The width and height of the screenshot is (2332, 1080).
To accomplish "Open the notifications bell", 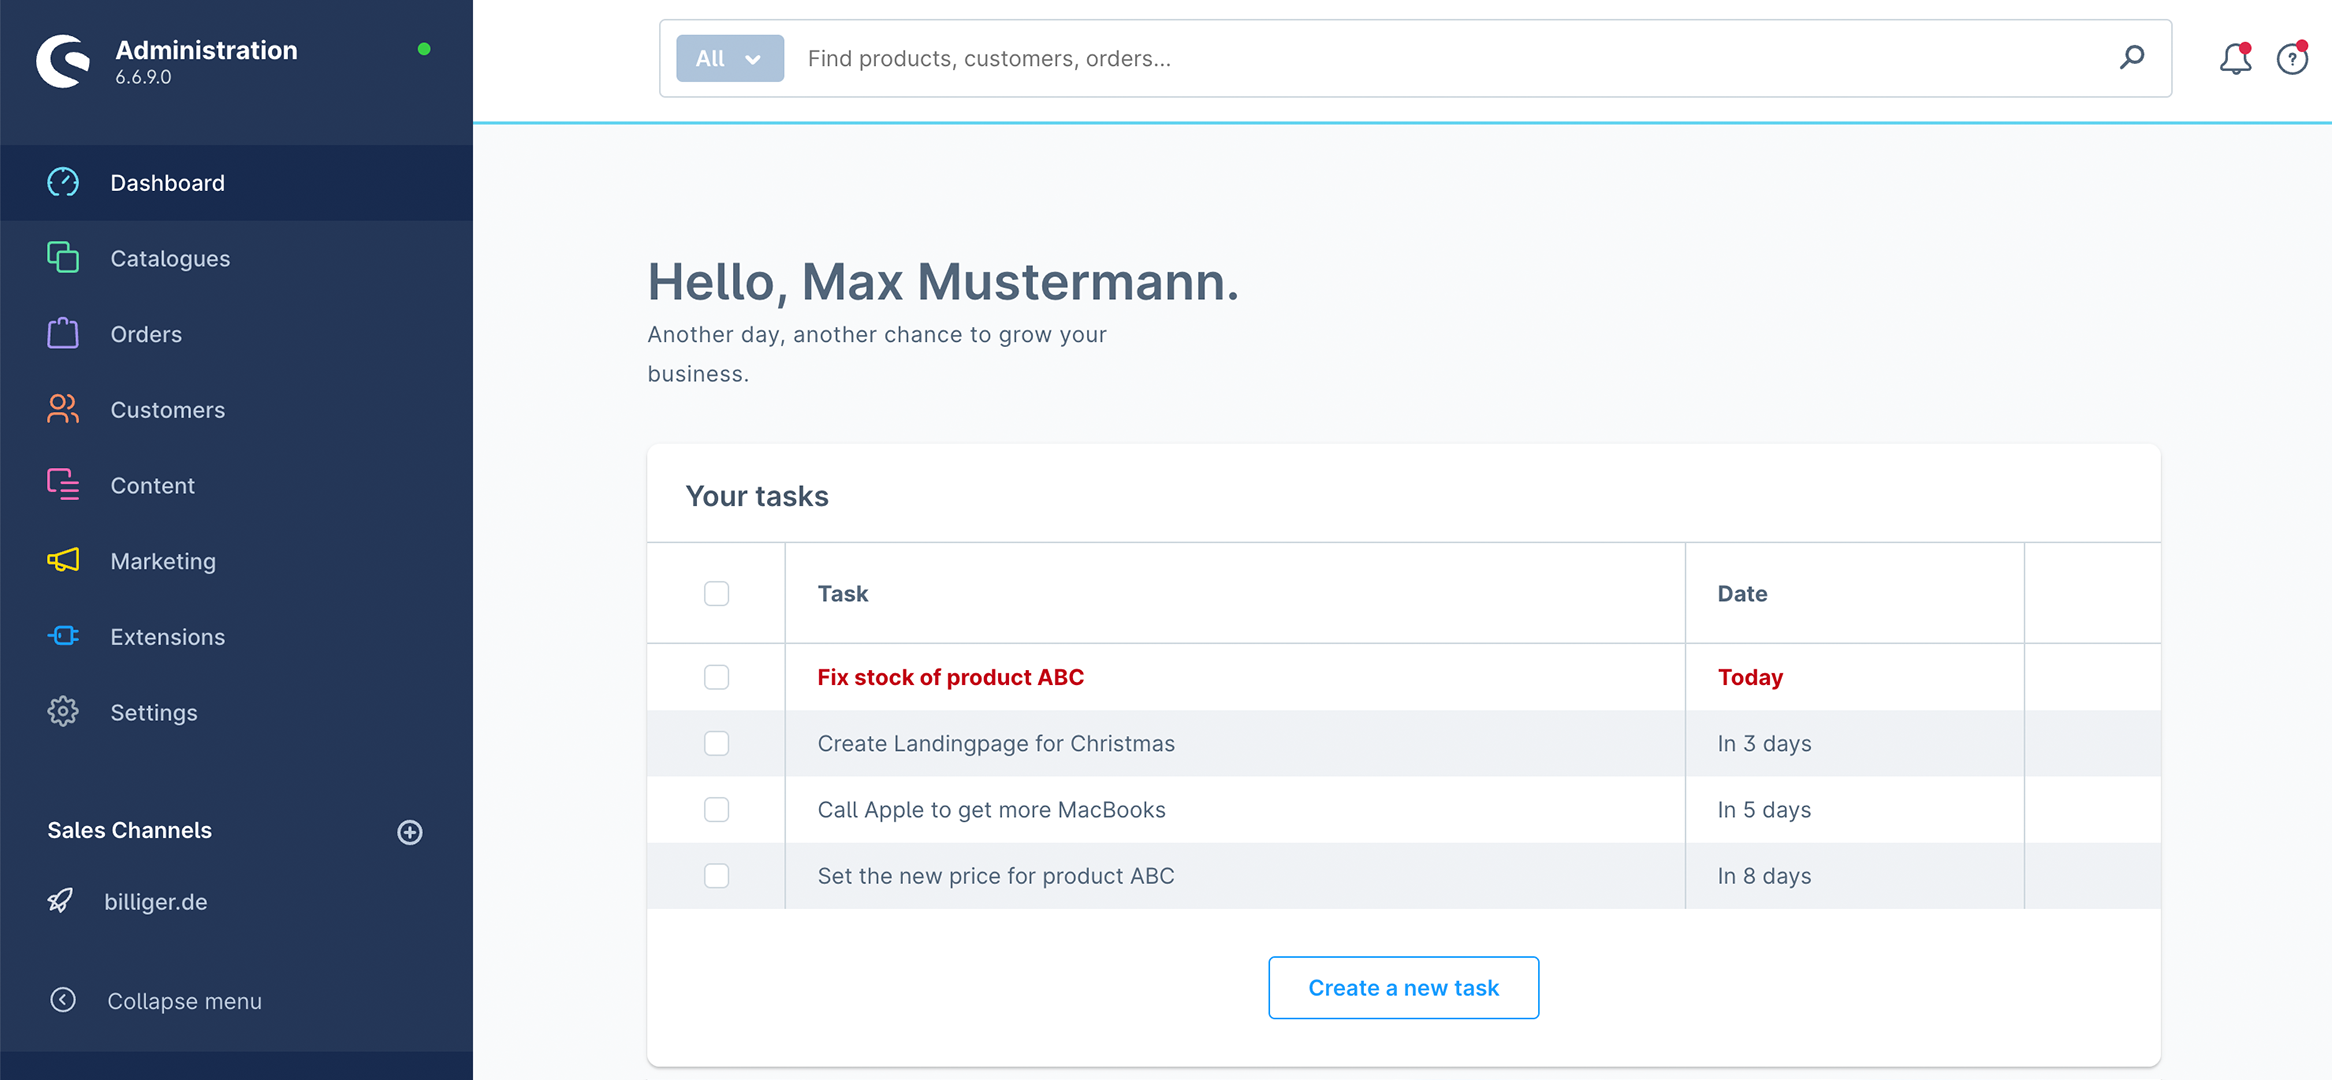I will click(2235, 59).
